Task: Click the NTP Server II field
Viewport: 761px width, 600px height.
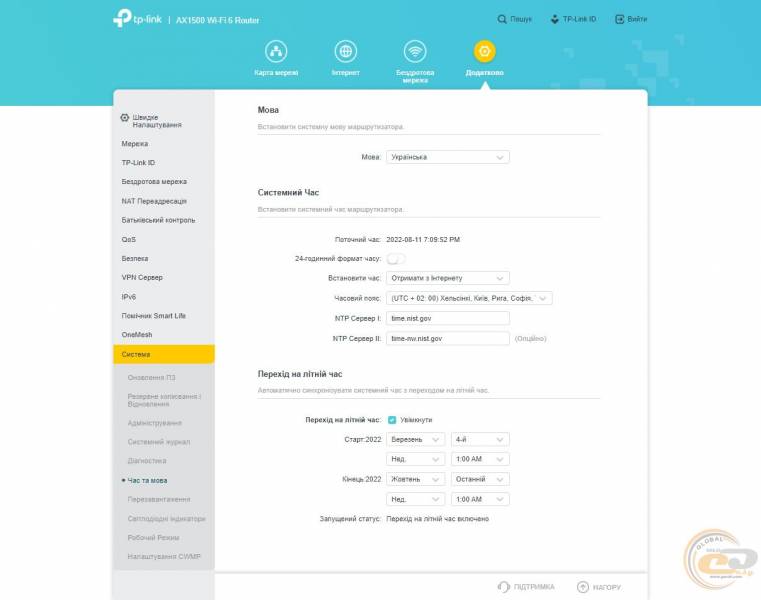Action: click(447, 338)
